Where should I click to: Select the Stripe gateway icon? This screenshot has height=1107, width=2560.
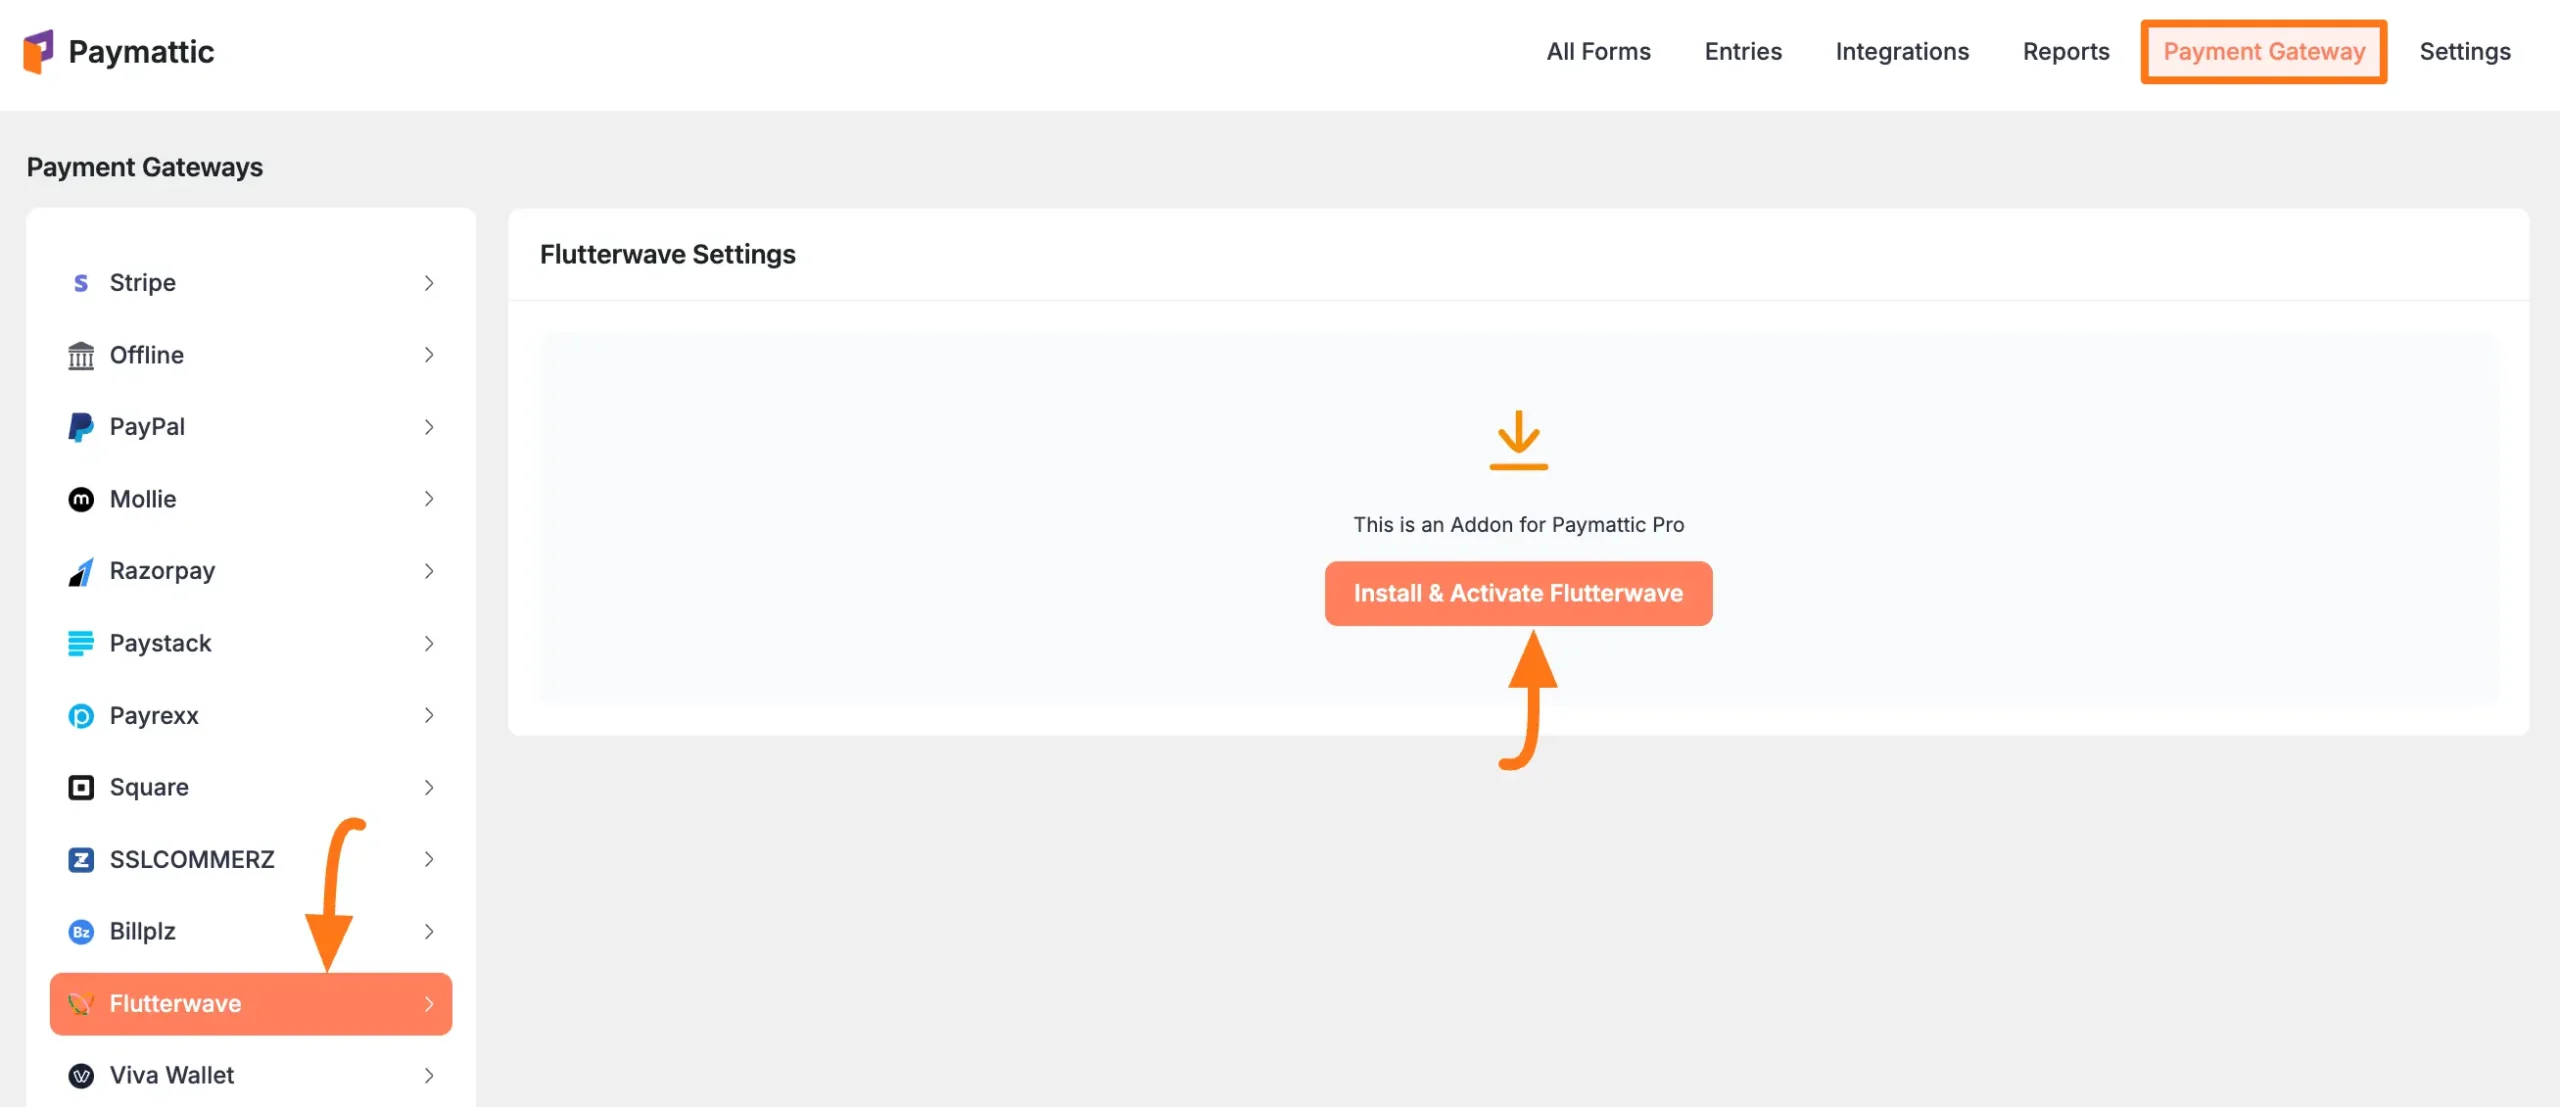pyautogui.click(x=81, y=282)
